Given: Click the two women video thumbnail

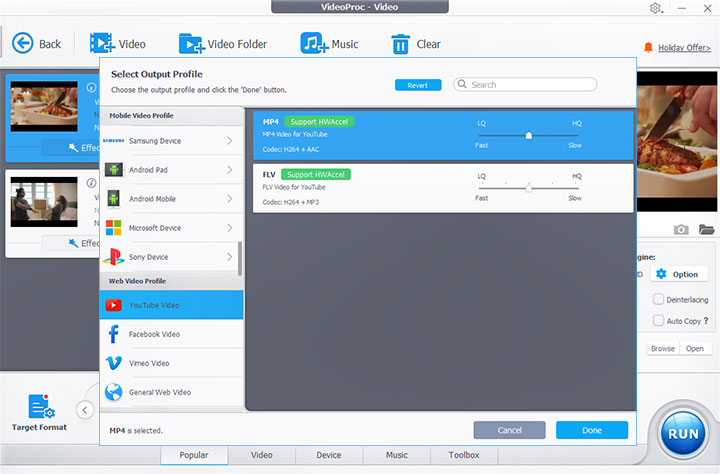Looking at the screenshot, I should 44,202.
